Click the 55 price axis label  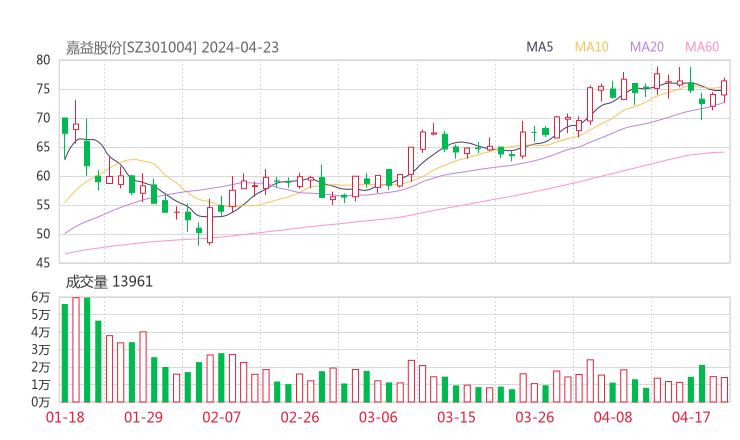(43, 205)
